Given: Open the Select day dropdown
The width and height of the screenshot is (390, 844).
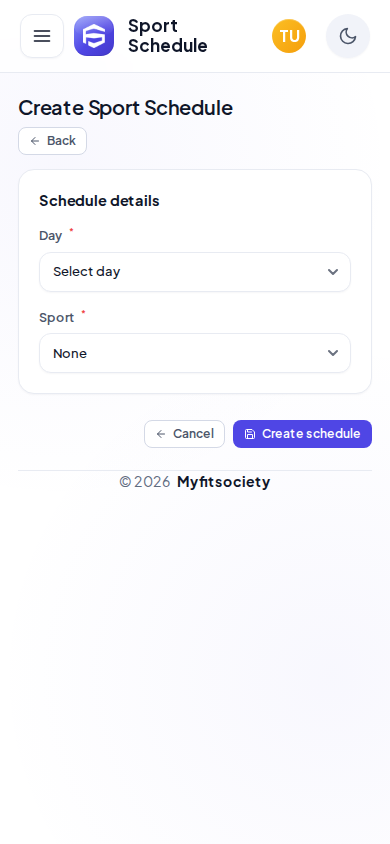Looking at the screenshot, I should coord(195,272).
